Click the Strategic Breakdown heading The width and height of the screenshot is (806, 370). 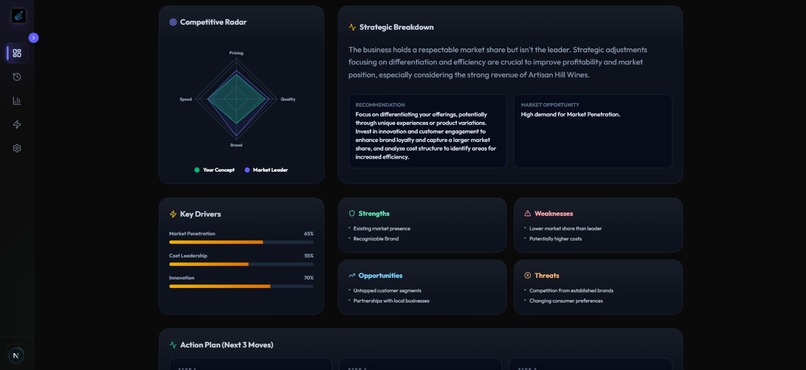pyautogui.click(x=396, y=27)
